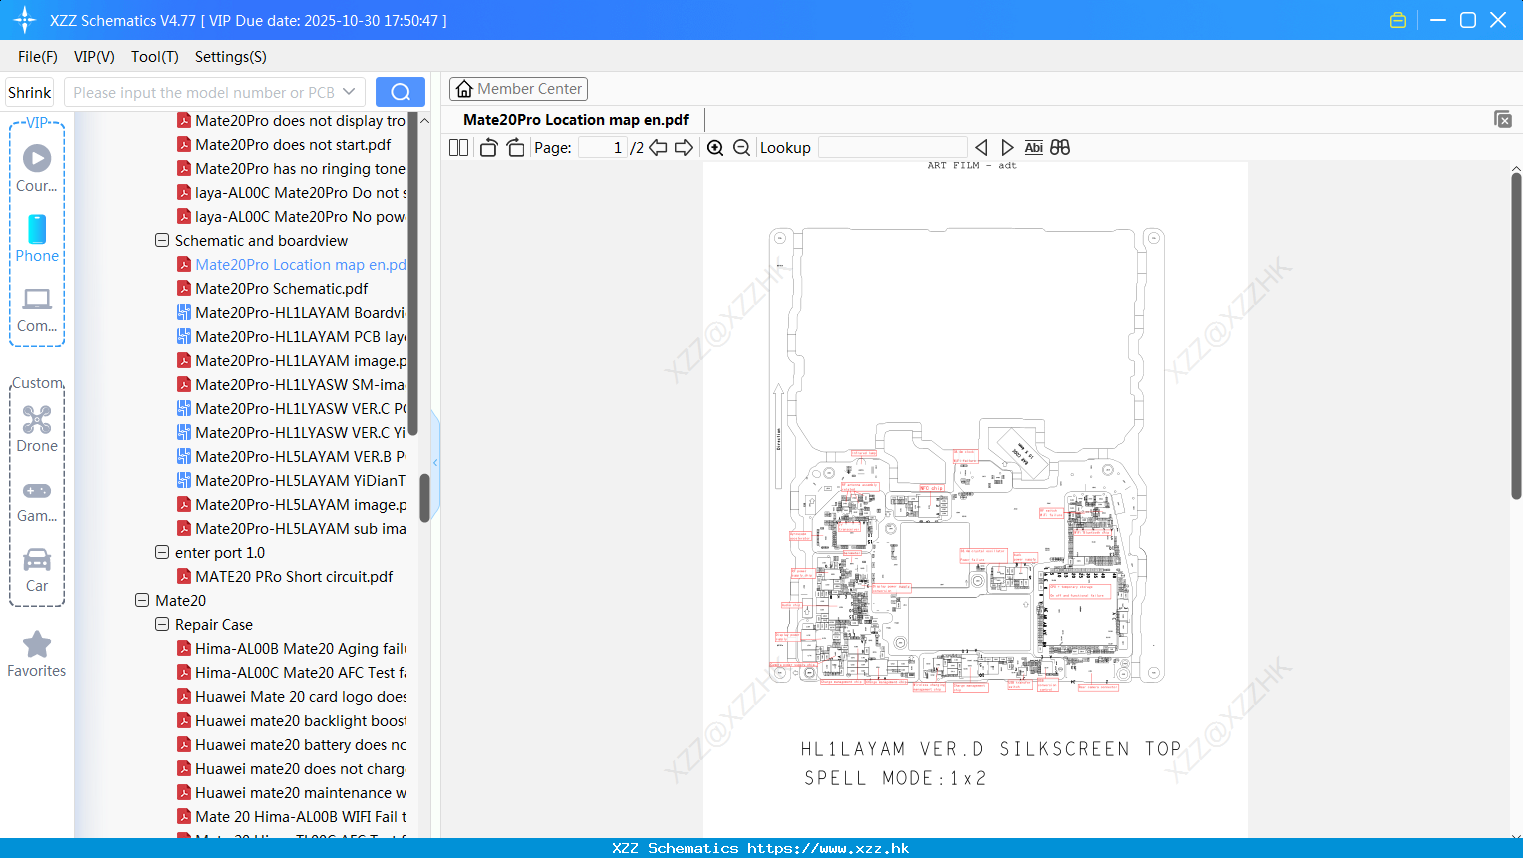Zoom out of the PDF

741,147
